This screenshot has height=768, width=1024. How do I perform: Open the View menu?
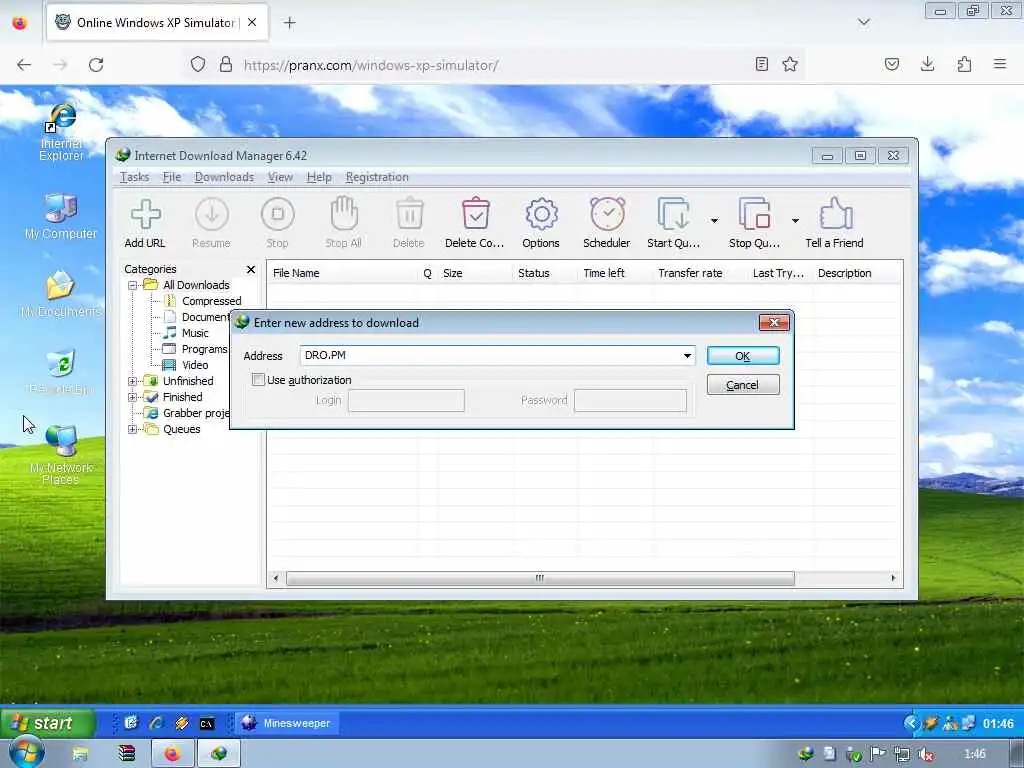coord(280,177)
